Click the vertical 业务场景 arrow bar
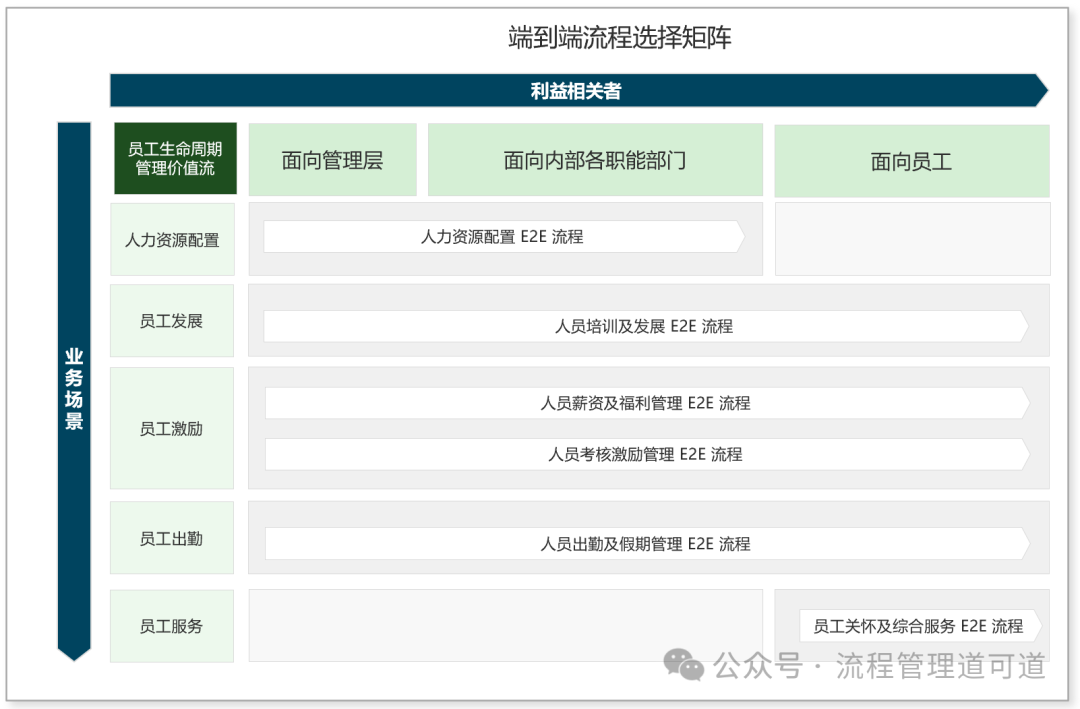1080x709 pixels. click(74, 390)
